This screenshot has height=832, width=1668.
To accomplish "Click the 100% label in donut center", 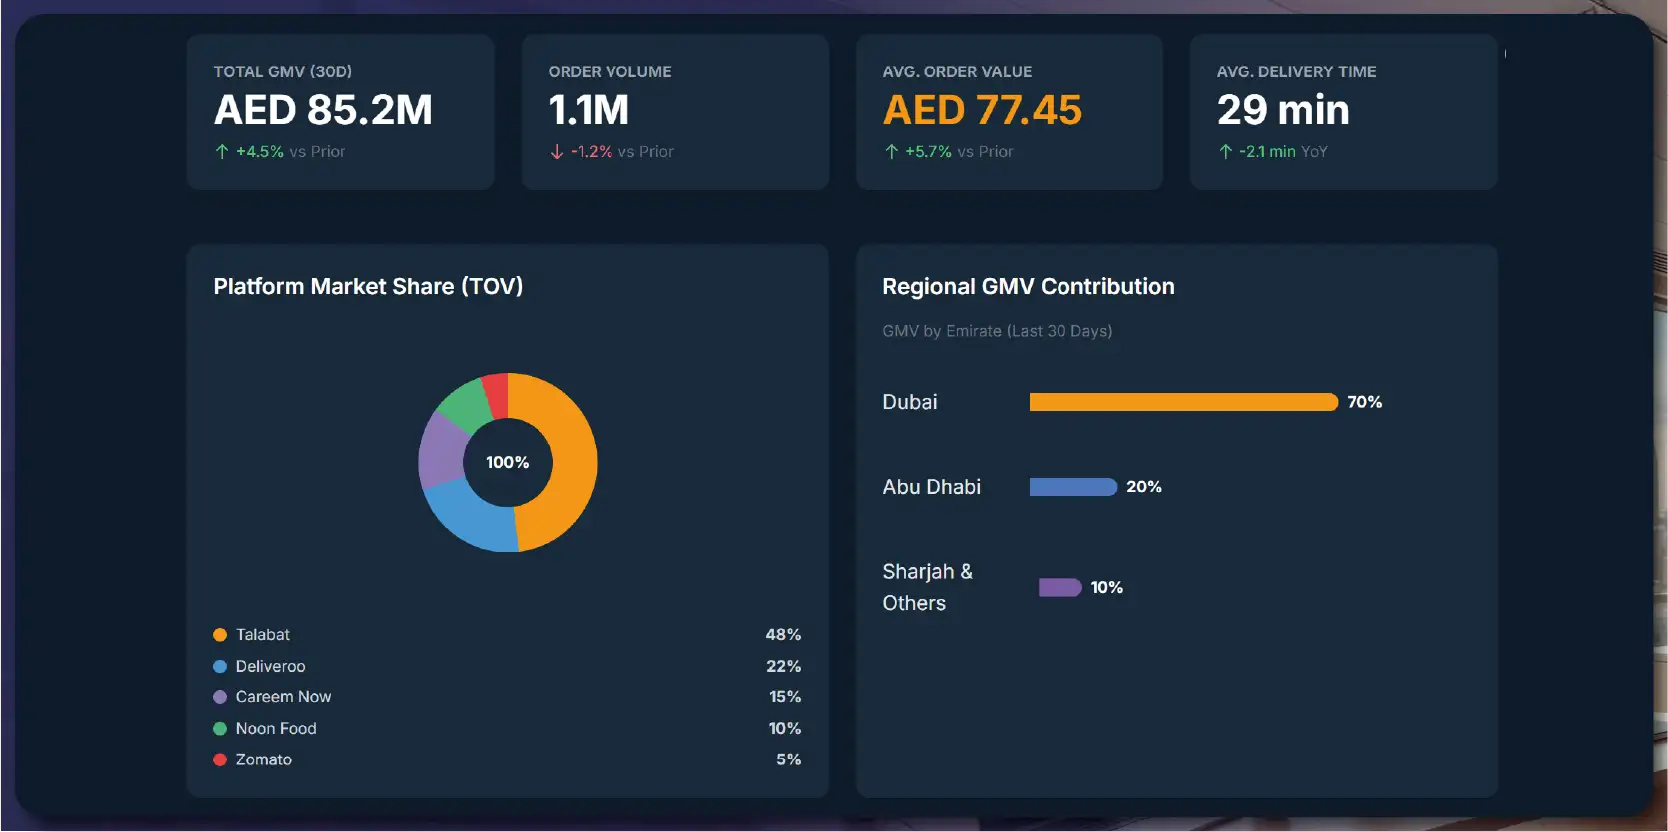I will coord(508,462).
